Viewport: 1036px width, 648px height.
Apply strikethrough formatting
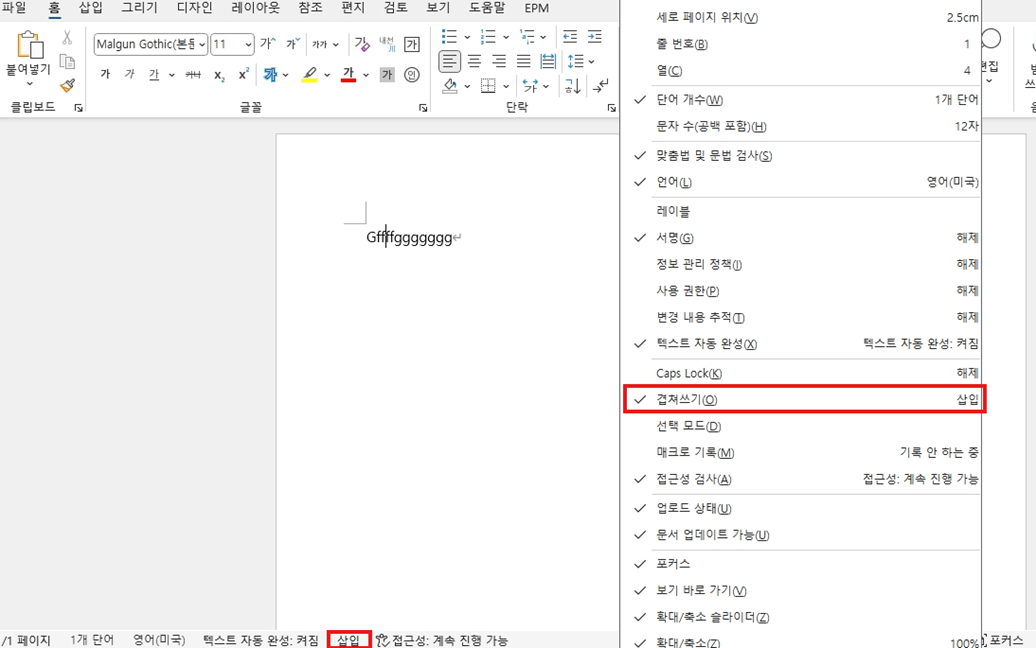[193, 75]
